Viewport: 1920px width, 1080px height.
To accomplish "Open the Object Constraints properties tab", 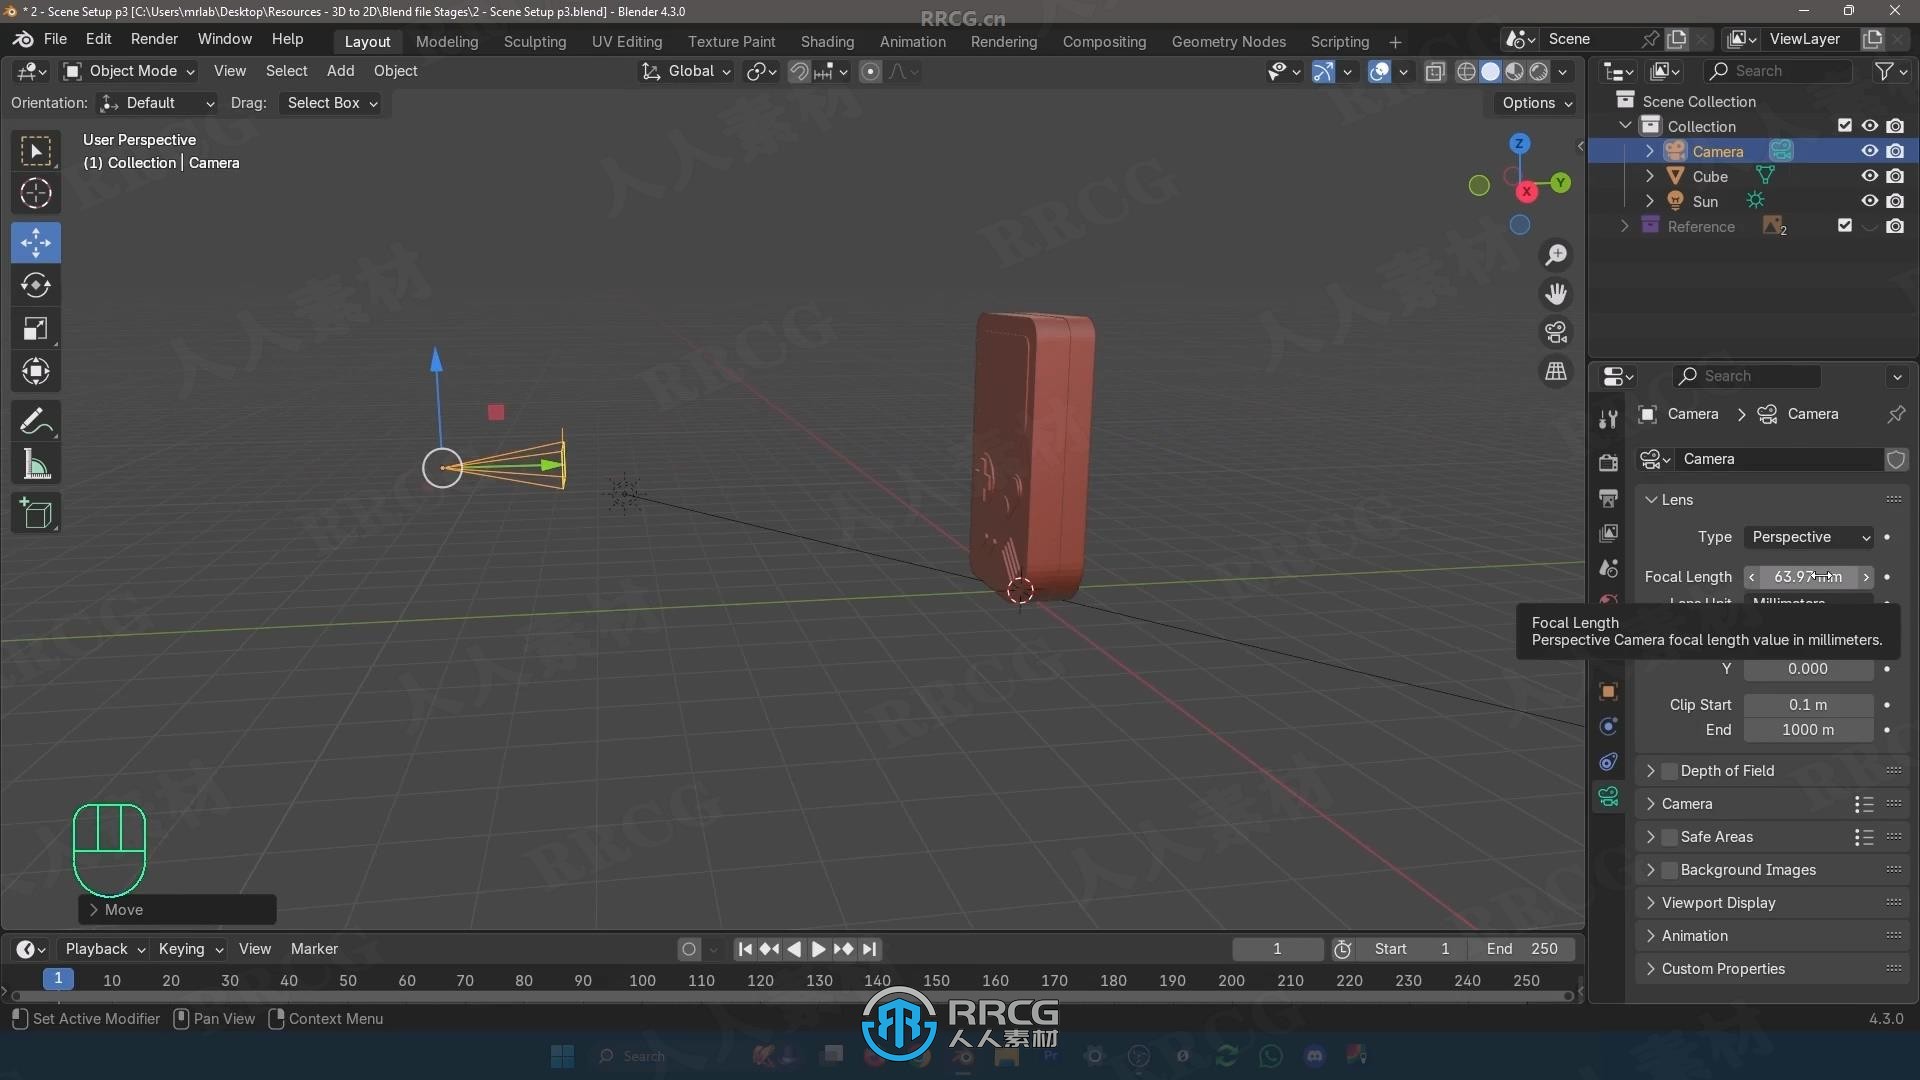I will pyautogui.click(x=1608, y=762).
